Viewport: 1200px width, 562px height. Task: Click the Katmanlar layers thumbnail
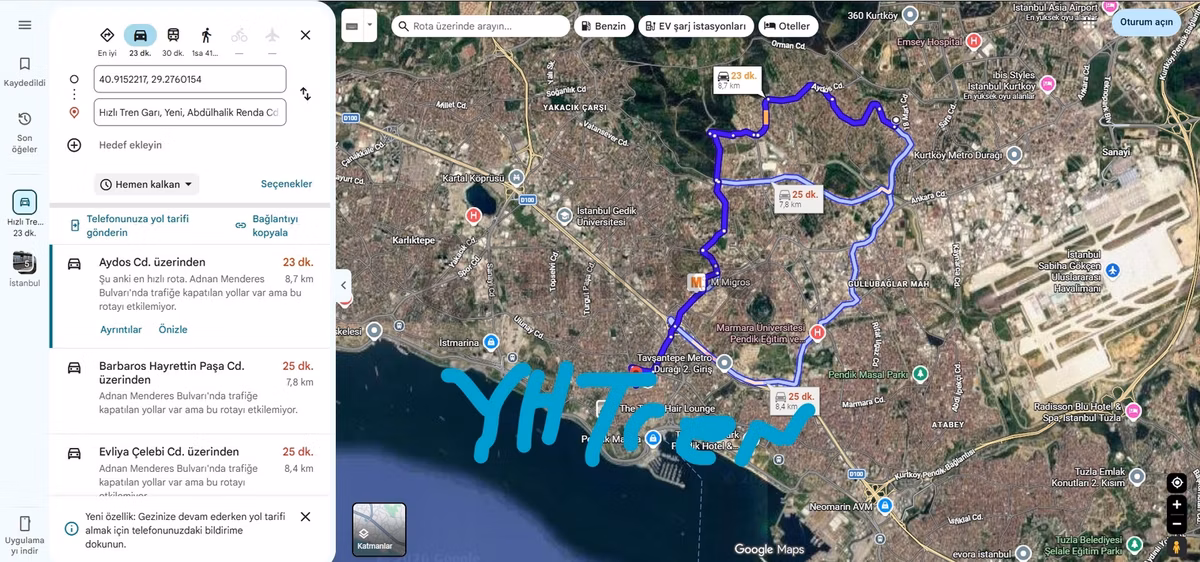pyautogui.click(x=379, y=529)
